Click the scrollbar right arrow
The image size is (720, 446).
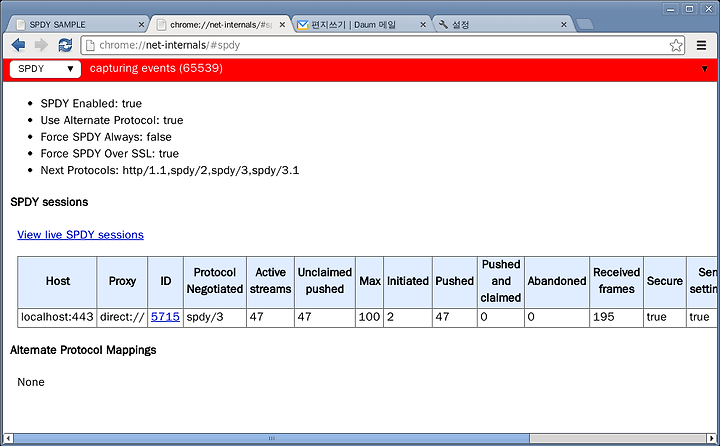(711, 438)
